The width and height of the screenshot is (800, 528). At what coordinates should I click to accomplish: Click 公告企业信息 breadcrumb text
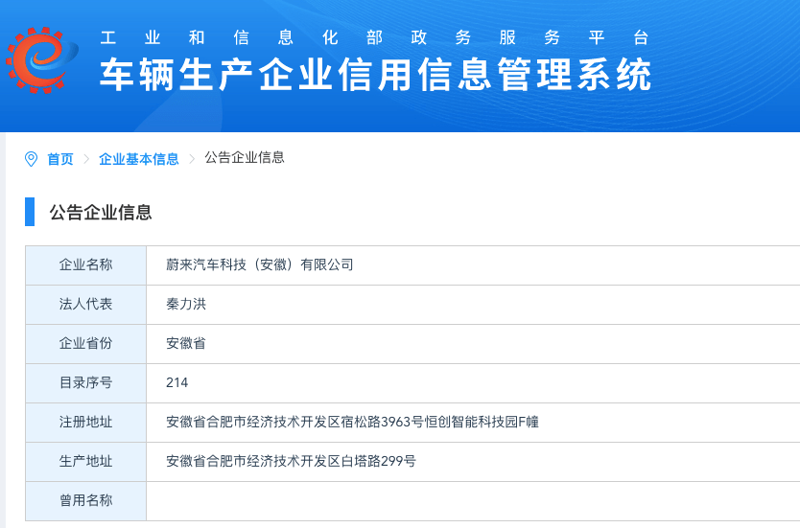tap(244, 158)
